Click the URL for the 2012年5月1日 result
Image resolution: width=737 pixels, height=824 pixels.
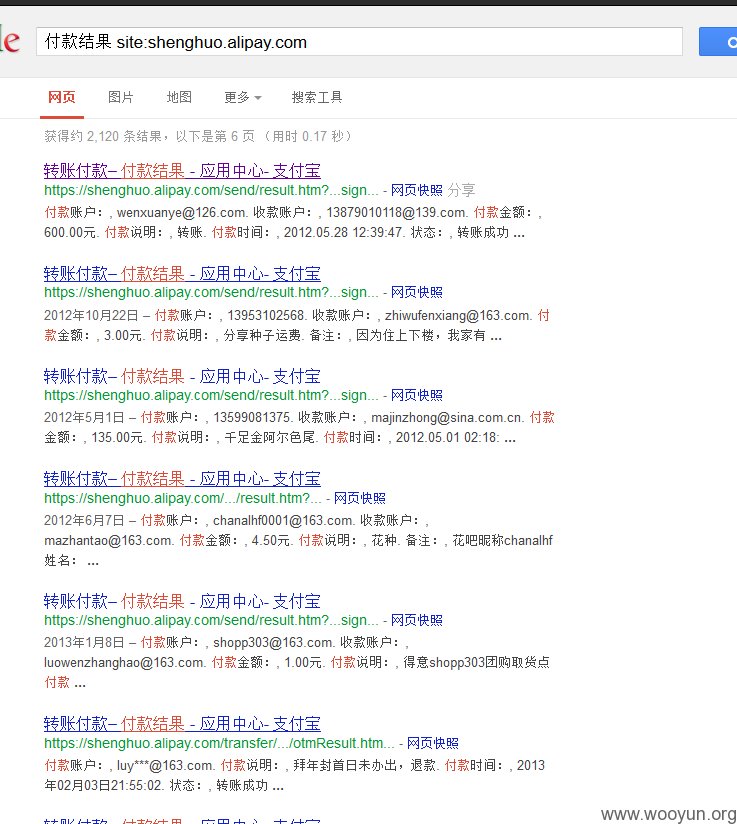(211, 395)
